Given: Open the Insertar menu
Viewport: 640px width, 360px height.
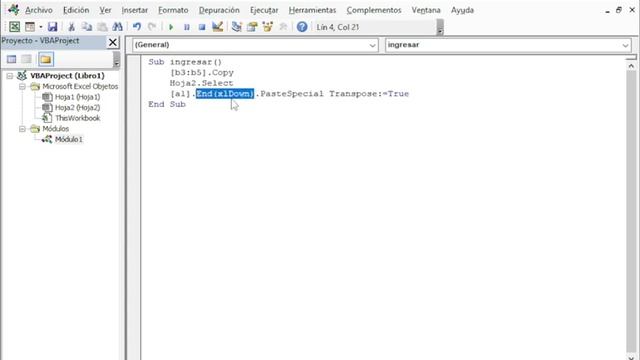Looking at the screenshot, I should tap(135, 10).
